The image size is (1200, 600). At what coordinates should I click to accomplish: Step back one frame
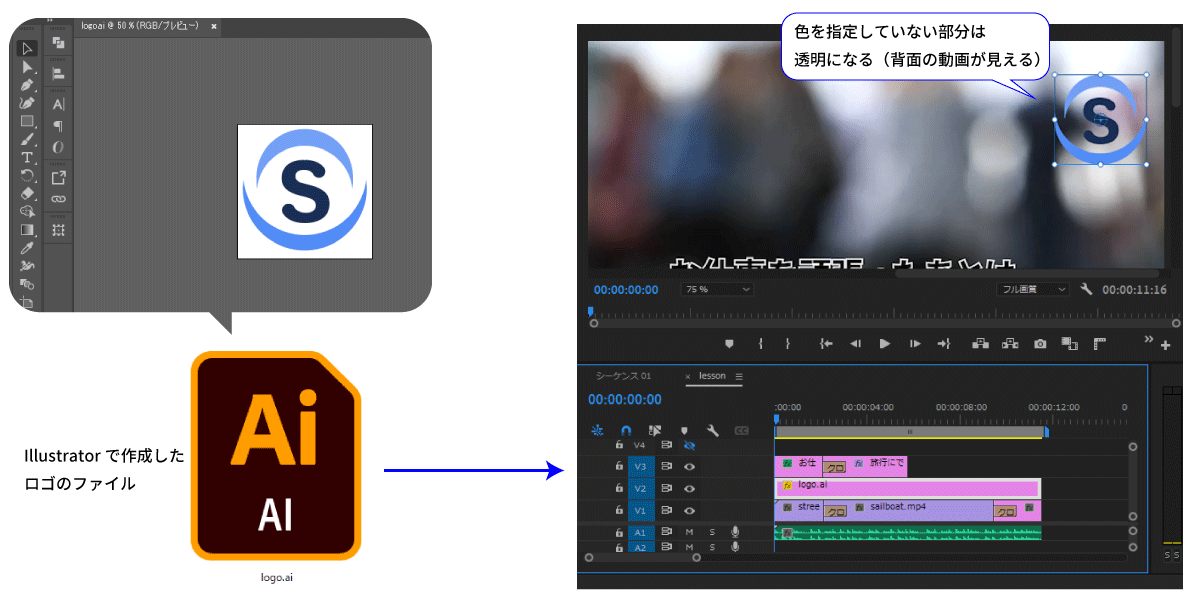pyautogui.click(x=856, y=343)
